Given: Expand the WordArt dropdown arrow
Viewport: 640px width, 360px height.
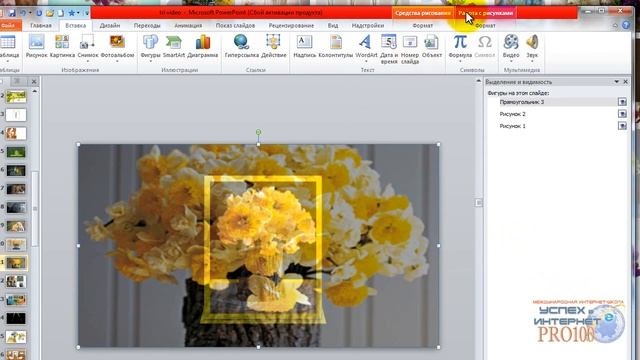Looking at the screenshot, I should (366, 61).
